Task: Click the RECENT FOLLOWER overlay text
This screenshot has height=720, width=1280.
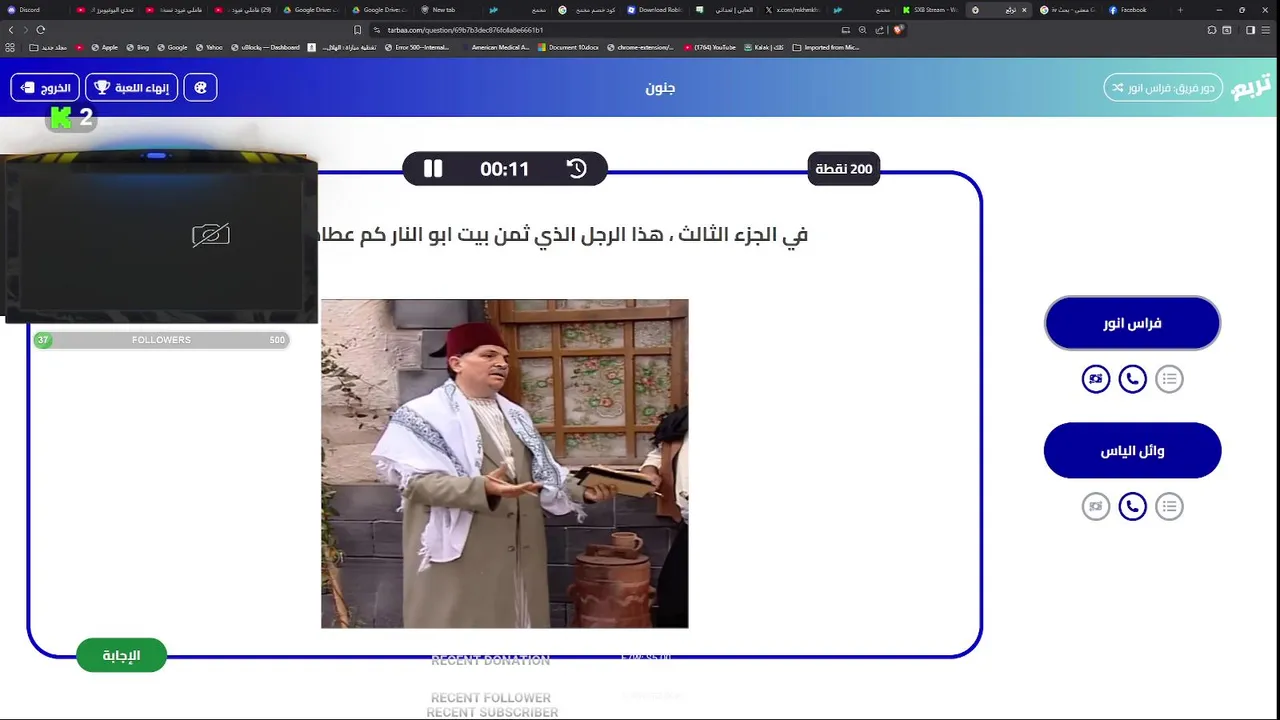Action: [491, 698]
